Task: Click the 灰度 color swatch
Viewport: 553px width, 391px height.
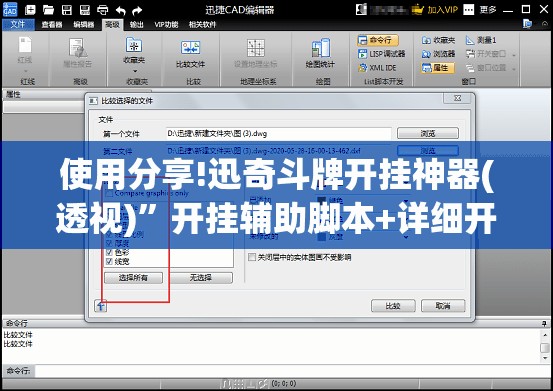Action: pos(322,237)
